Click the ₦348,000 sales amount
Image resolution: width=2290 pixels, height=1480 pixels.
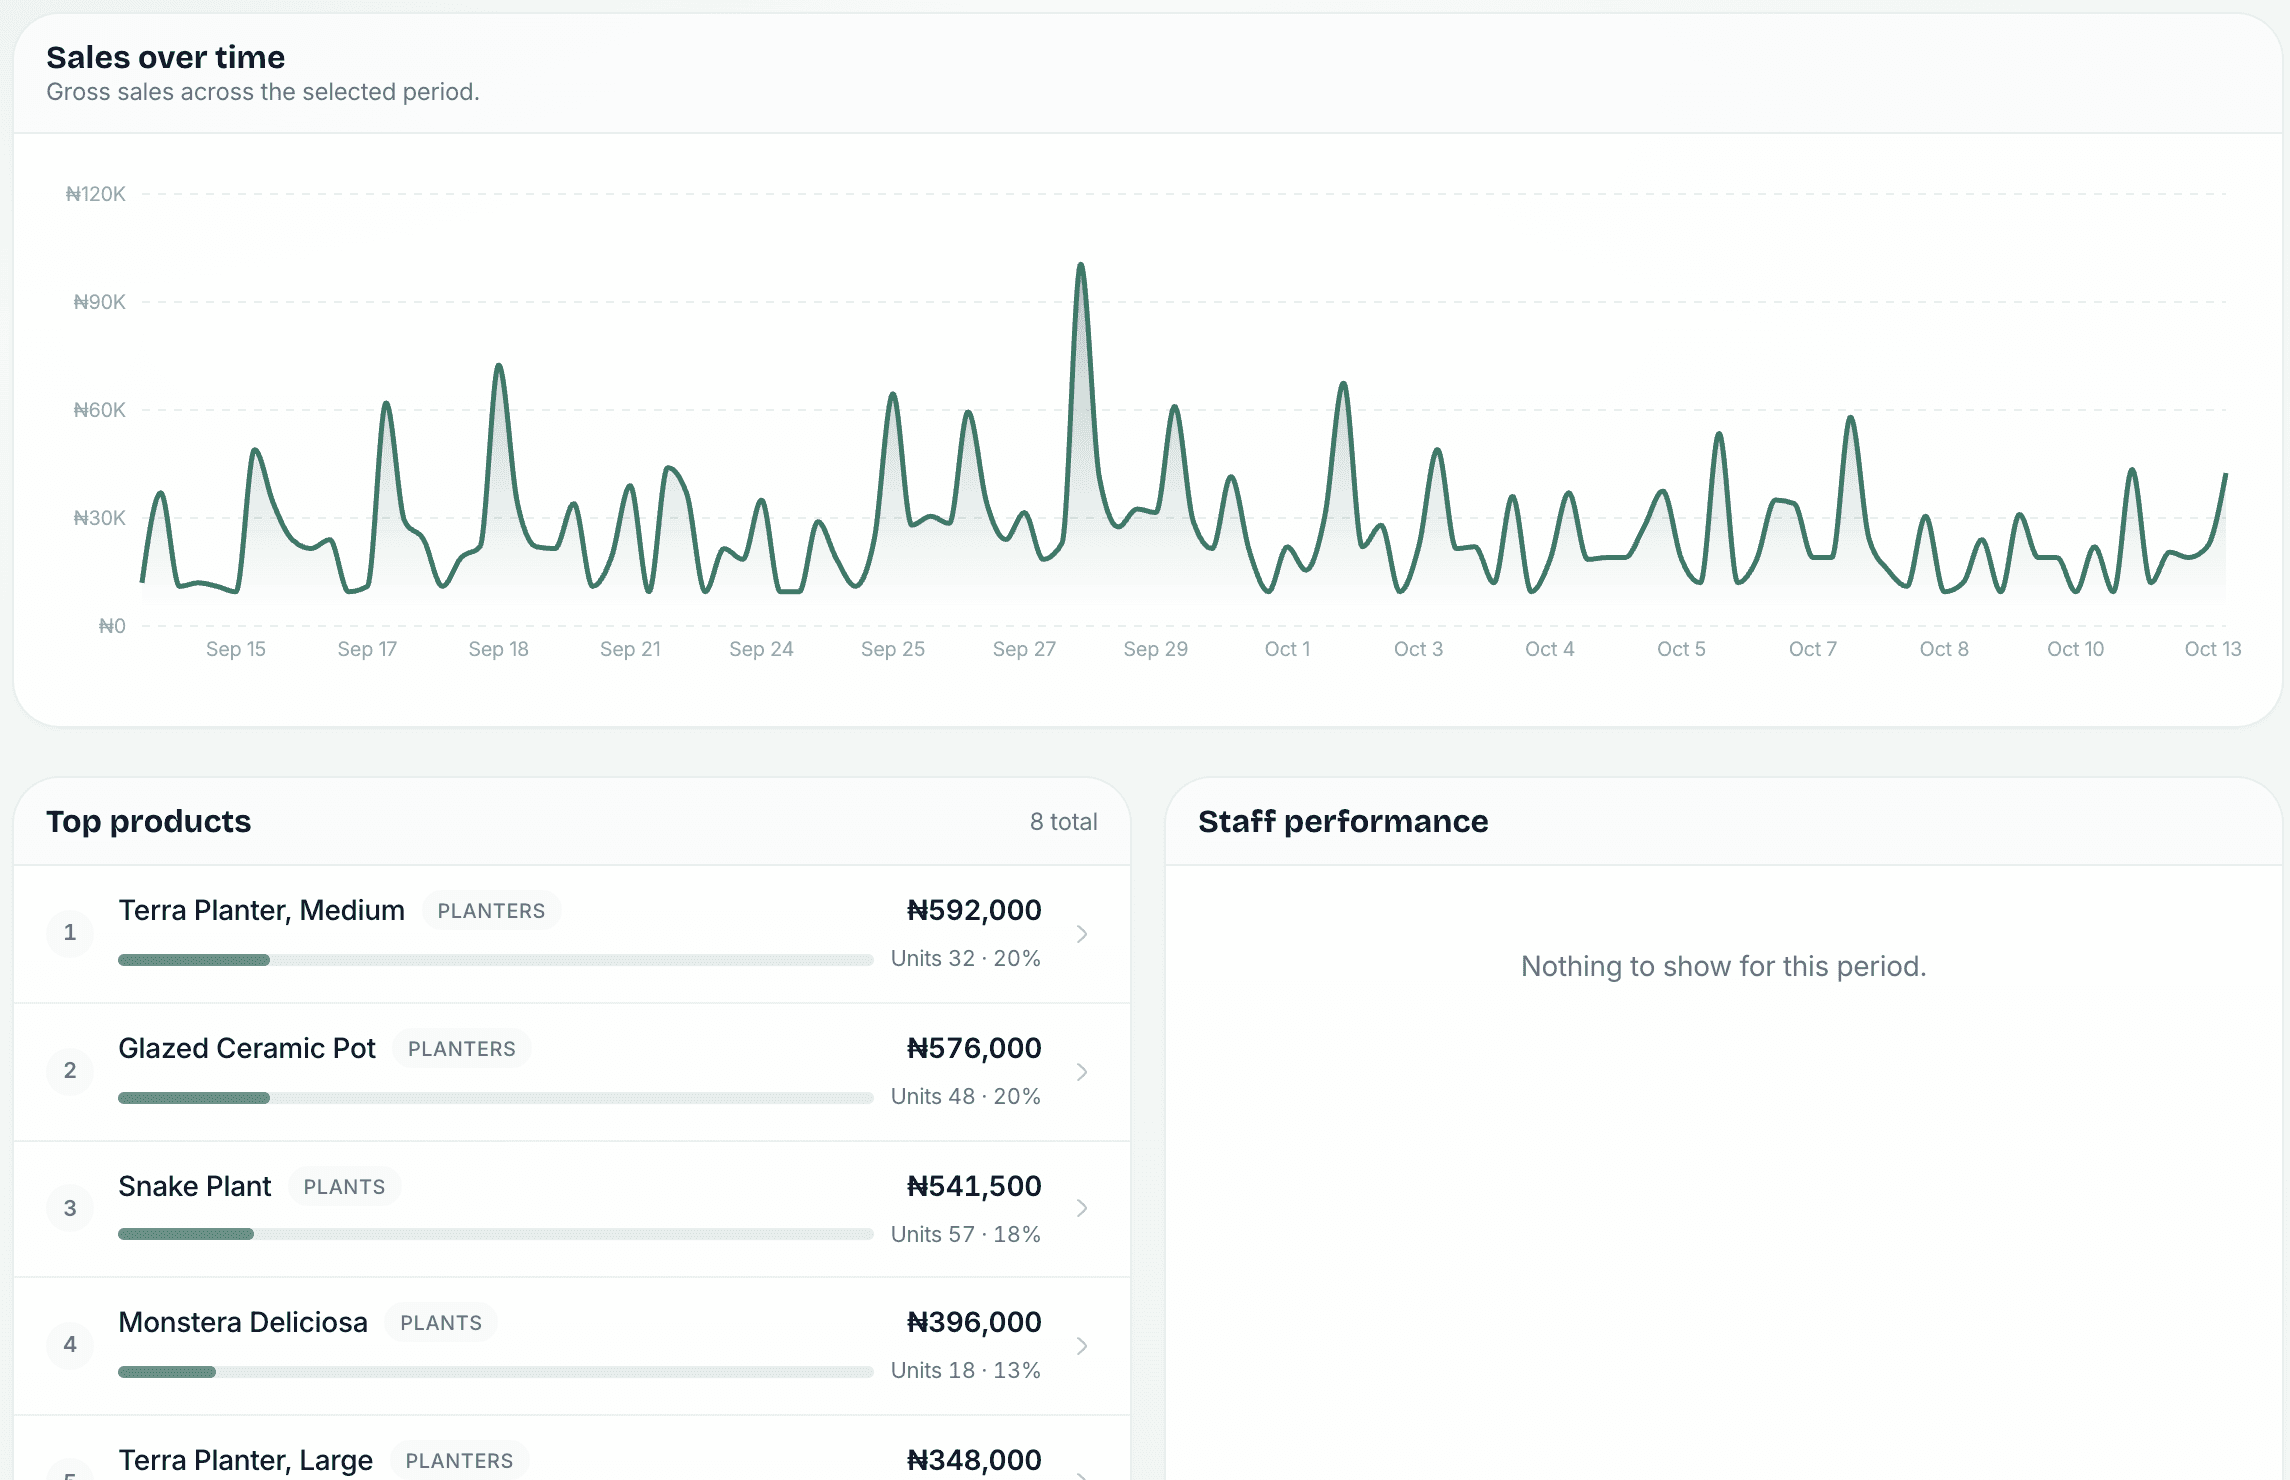pyautogui.click(x=974, y=1460)
